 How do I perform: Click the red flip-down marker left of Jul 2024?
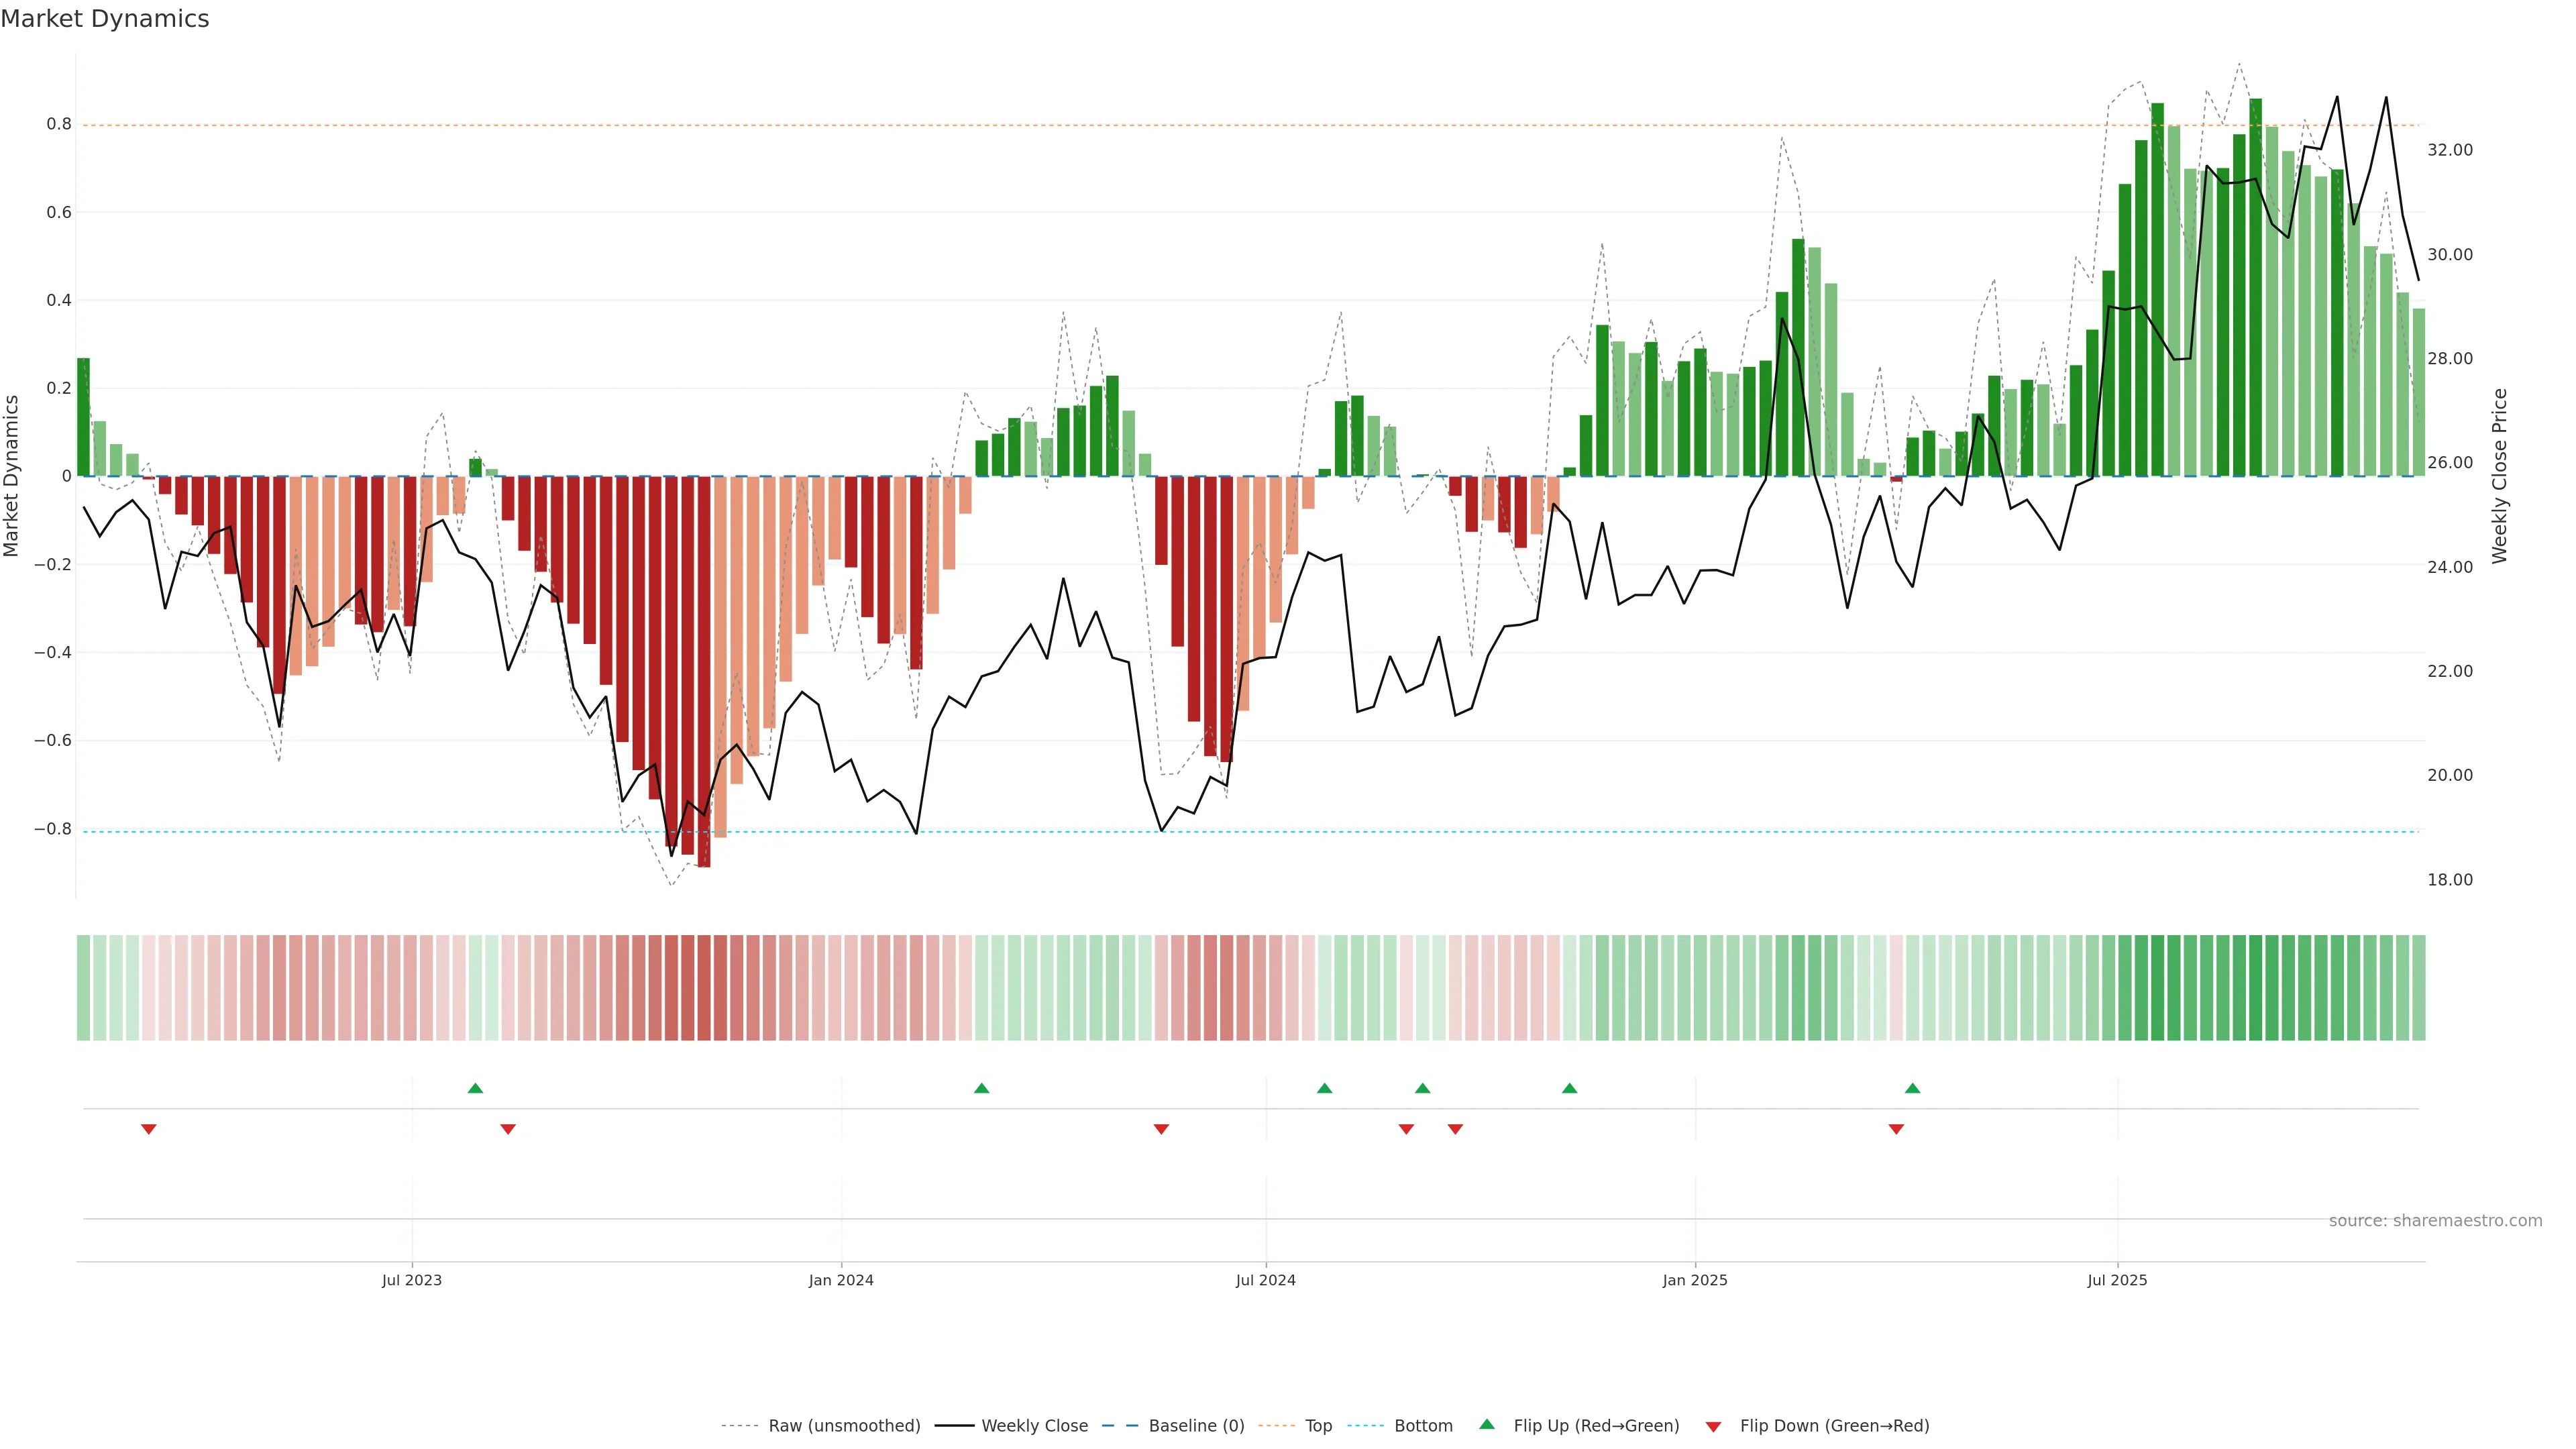coord(1161,1129)
